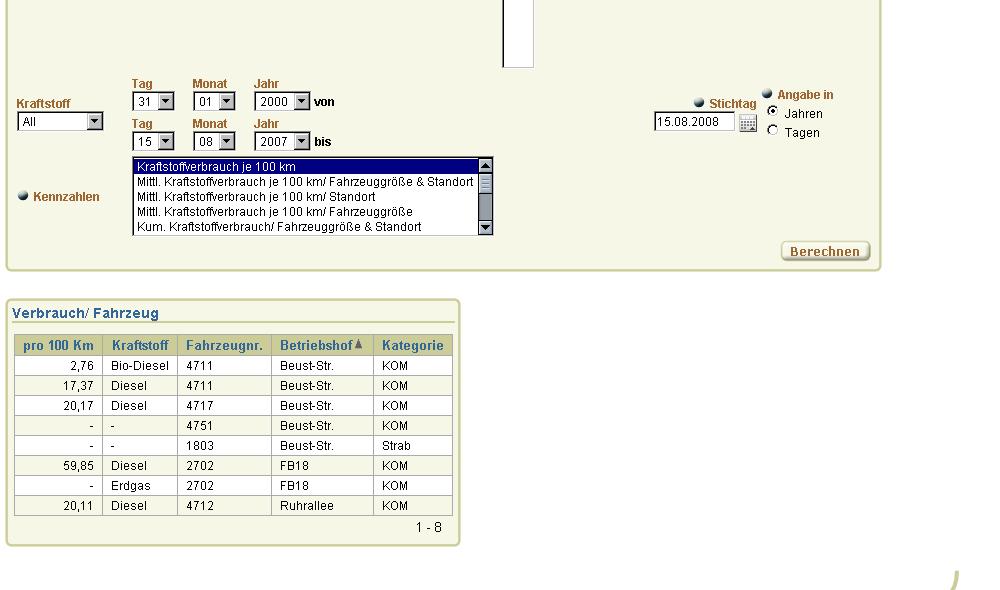Open the Kraftstoff dropdown showing All
The image size is (1000, 590).
[60, 121]
